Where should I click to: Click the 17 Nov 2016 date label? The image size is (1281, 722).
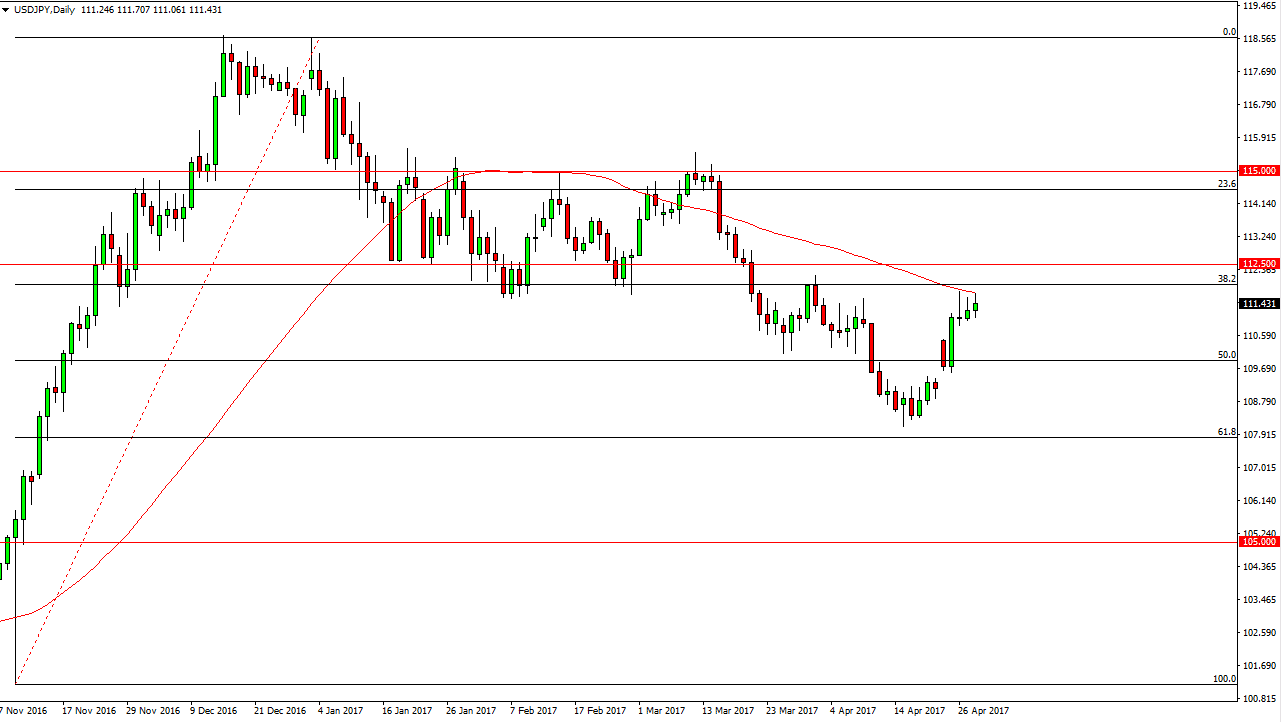pos(87,711)
